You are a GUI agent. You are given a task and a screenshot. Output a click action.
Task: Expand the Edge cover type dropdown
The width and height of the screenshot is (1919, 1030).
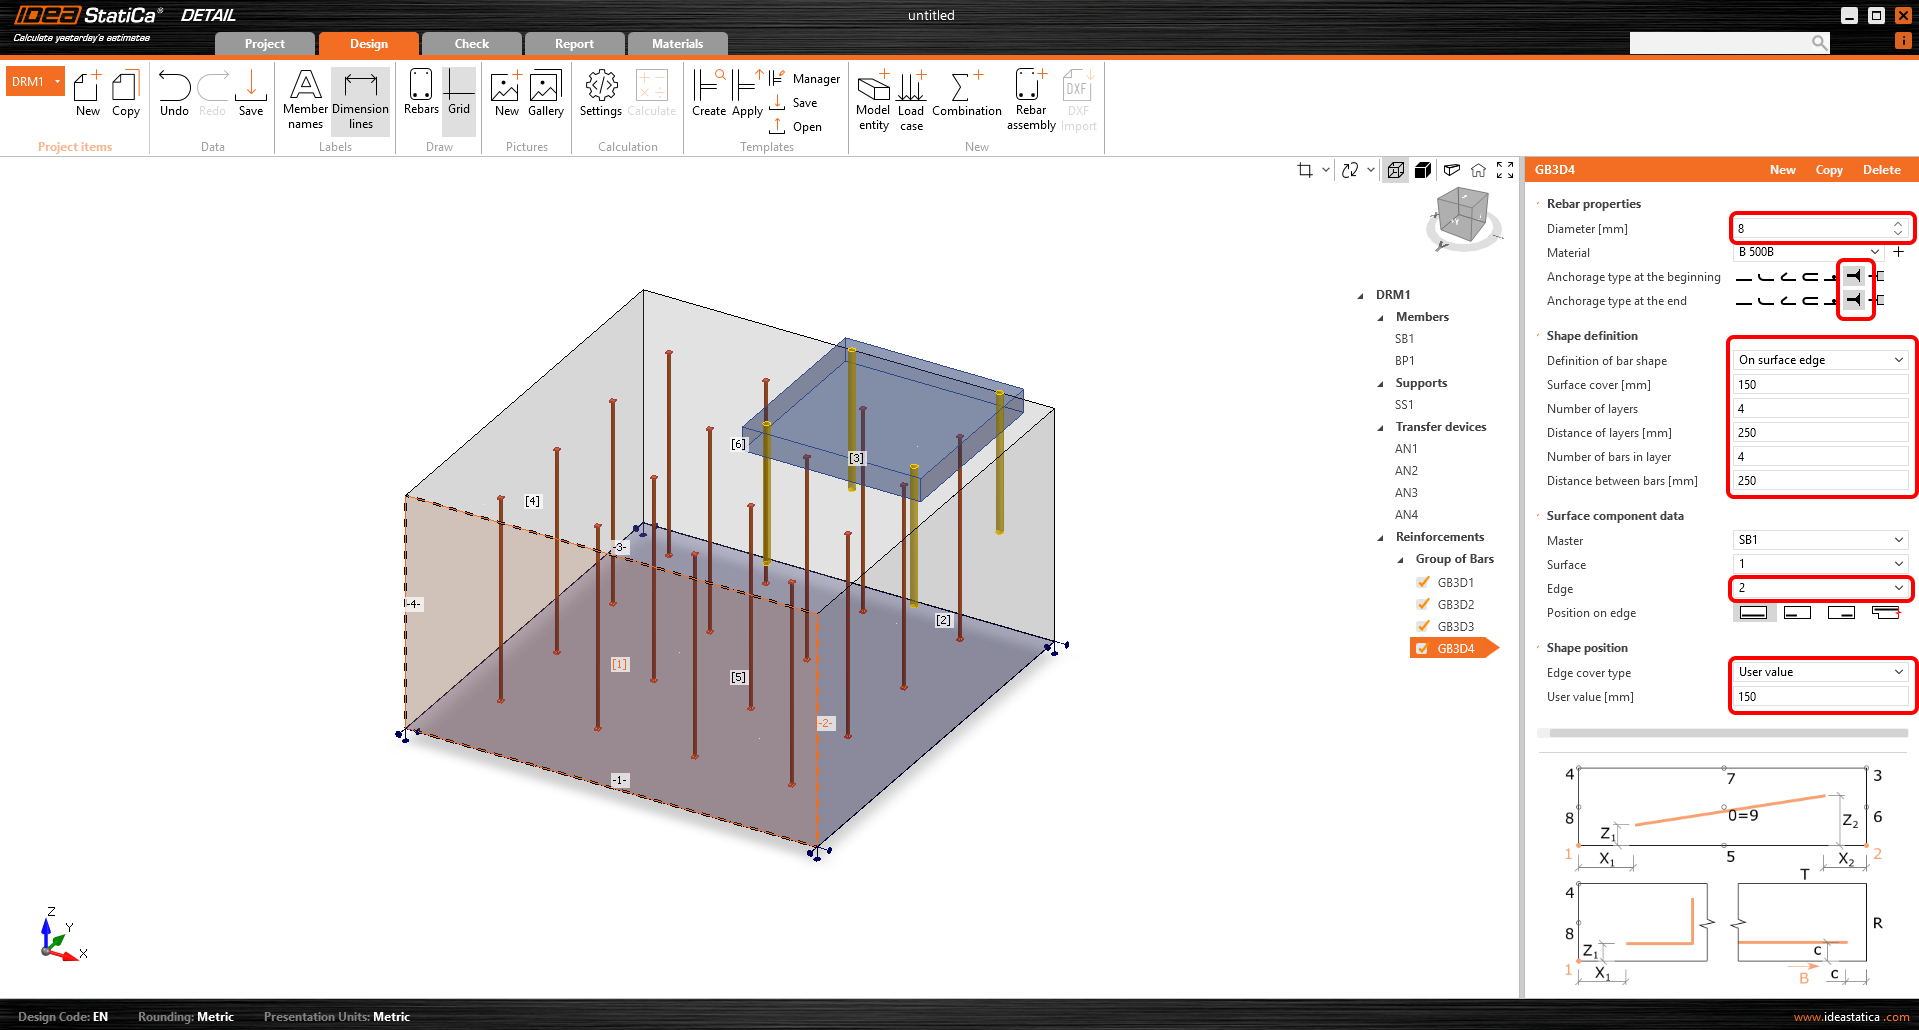point(1819,672)
